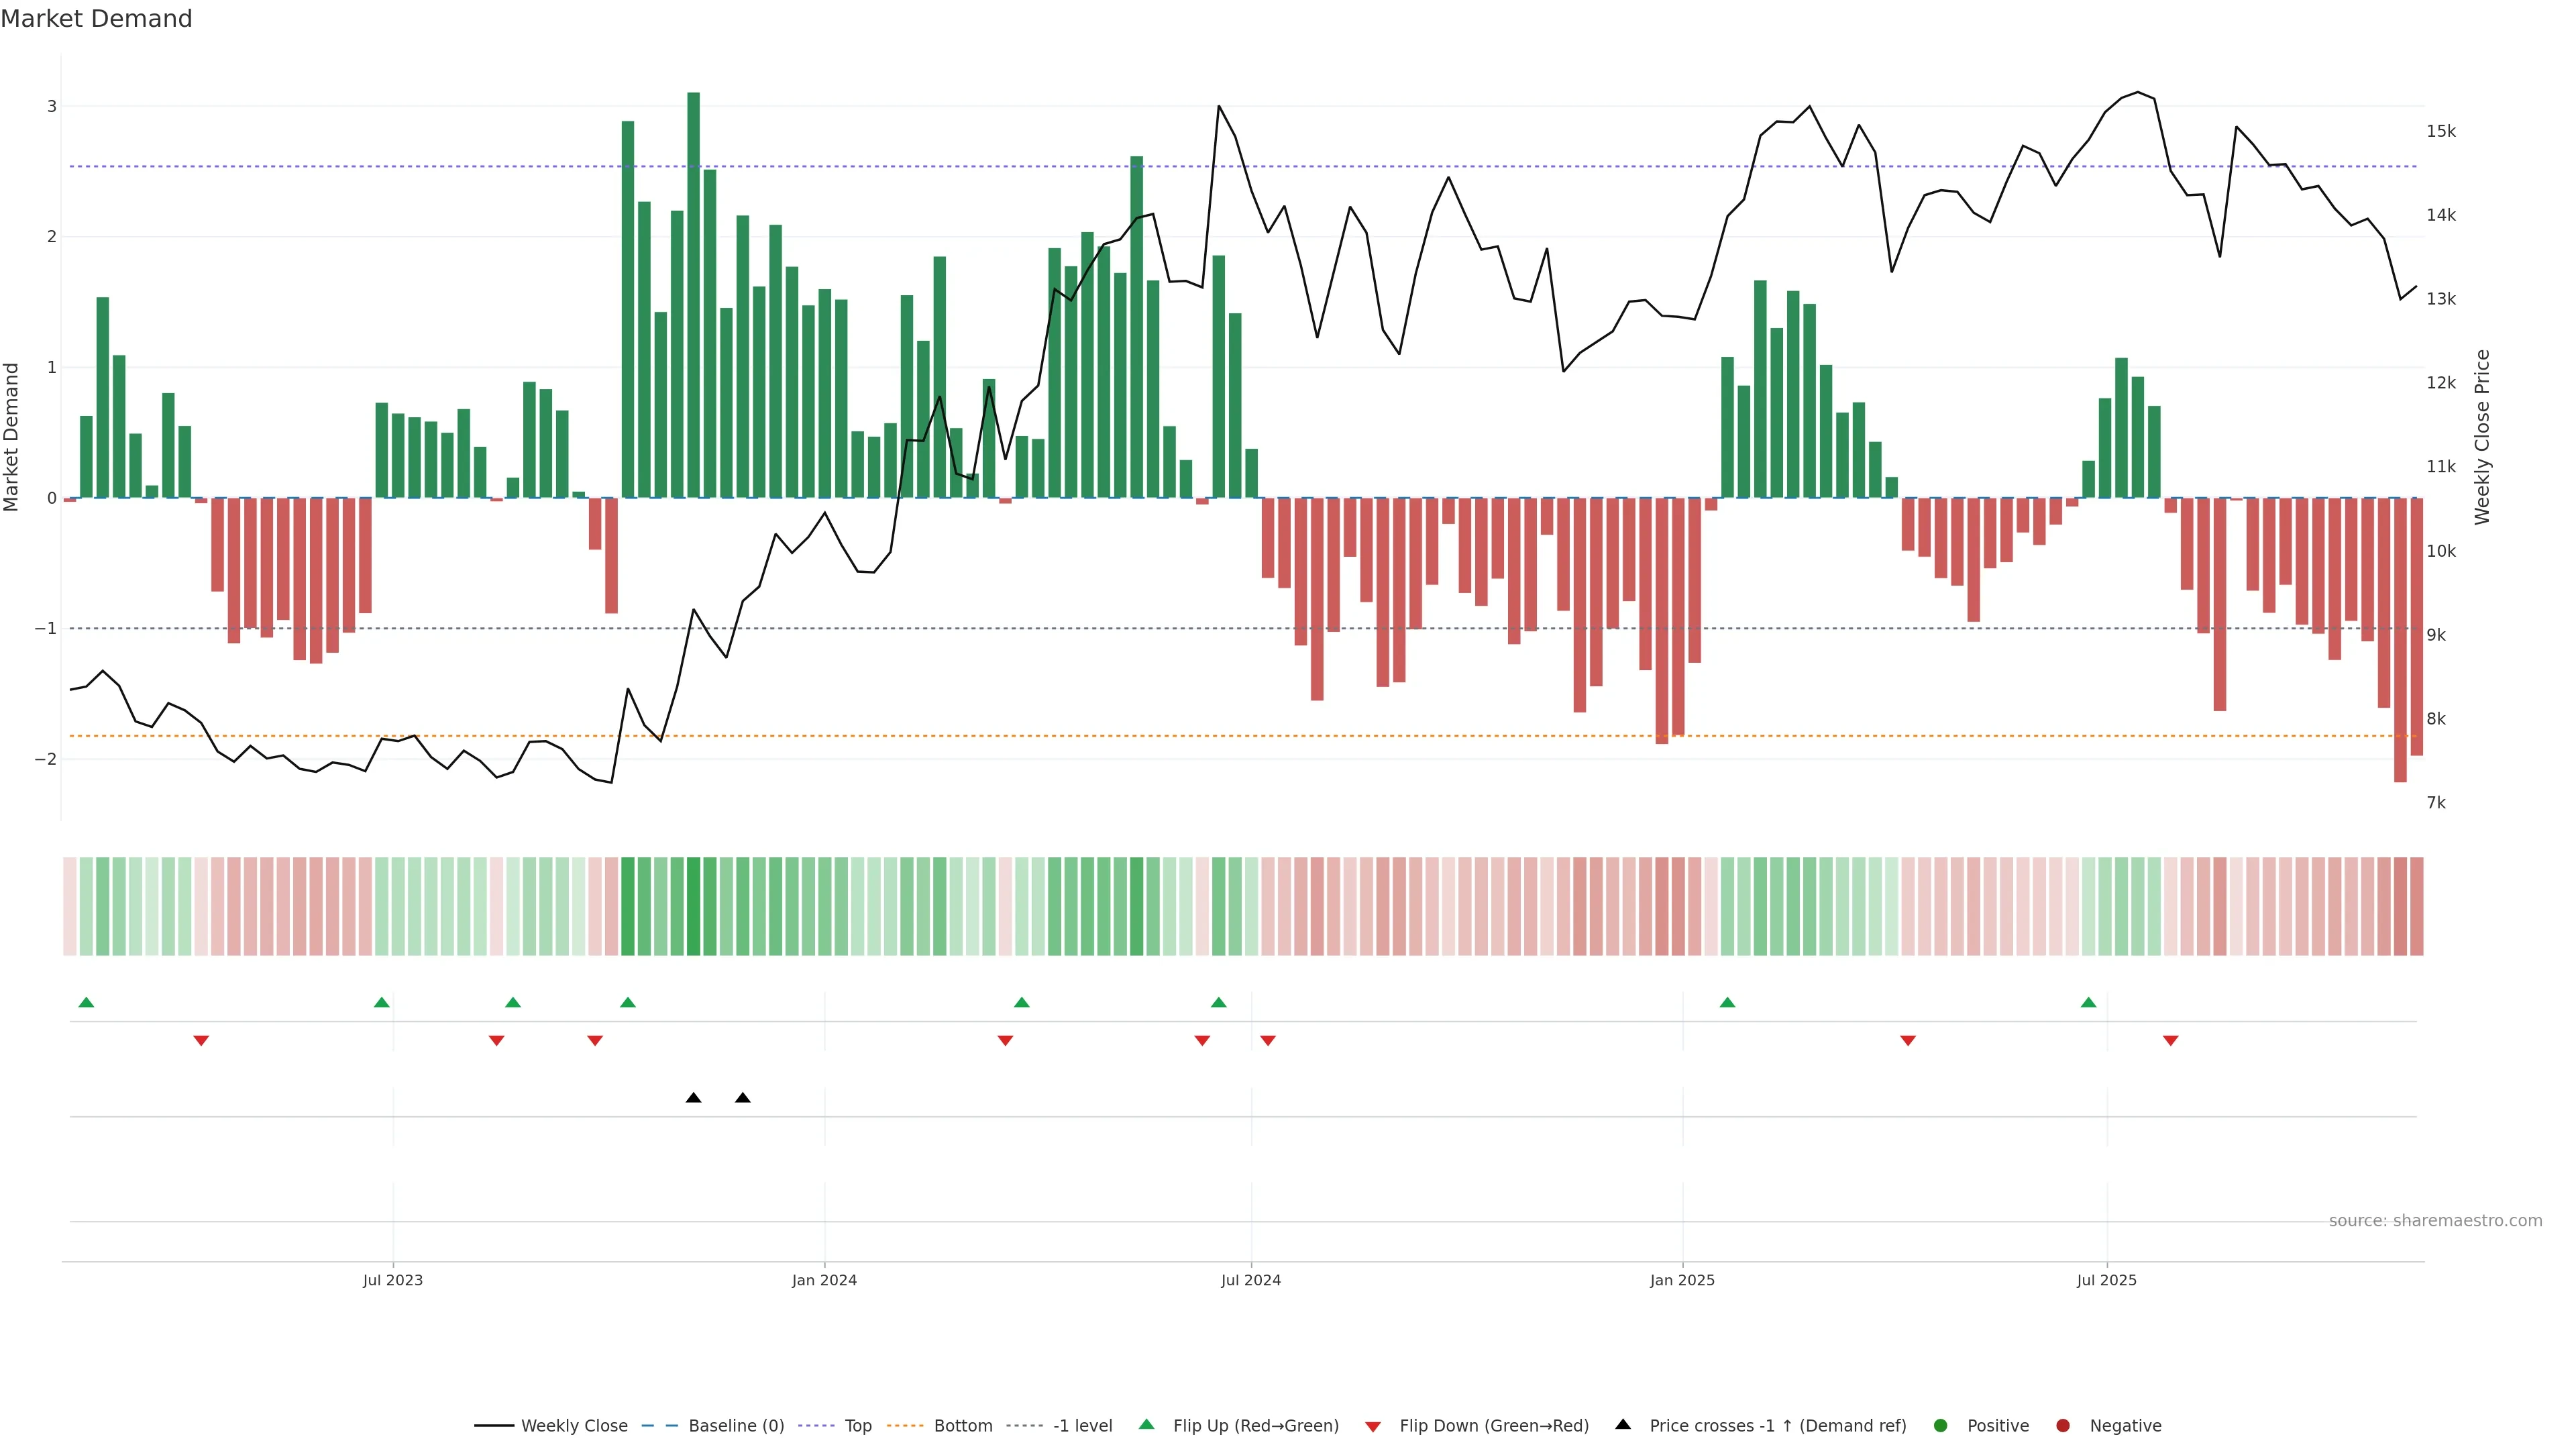The height and width of the screenshot is (1449, 2576).
Task: Click the Market Demand chart title
Action: (96, 19)
